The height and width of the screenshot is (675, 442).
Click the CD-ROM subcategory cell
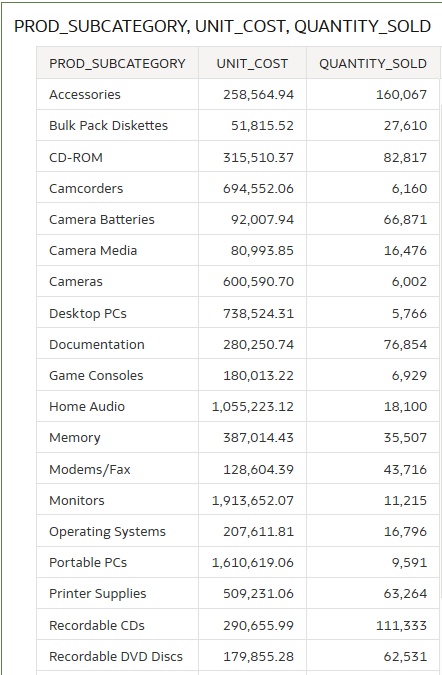click(x=117, y=157)
